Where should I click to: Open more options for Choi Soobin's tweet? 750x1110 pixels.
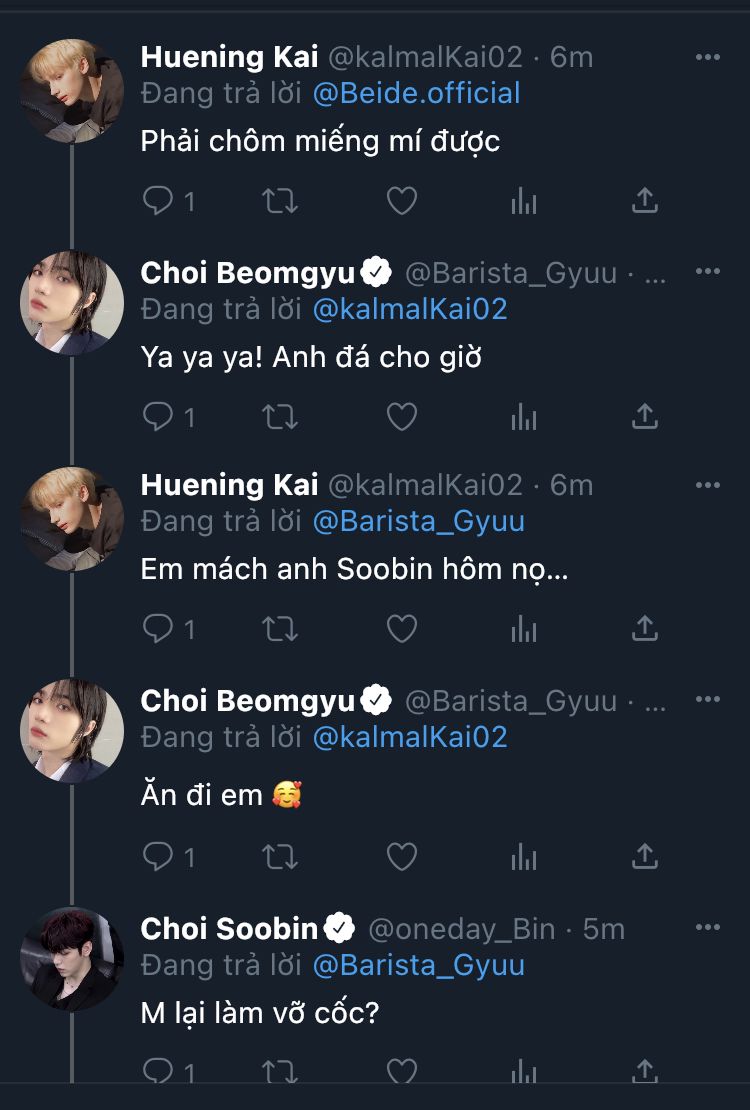pos(707,929)
